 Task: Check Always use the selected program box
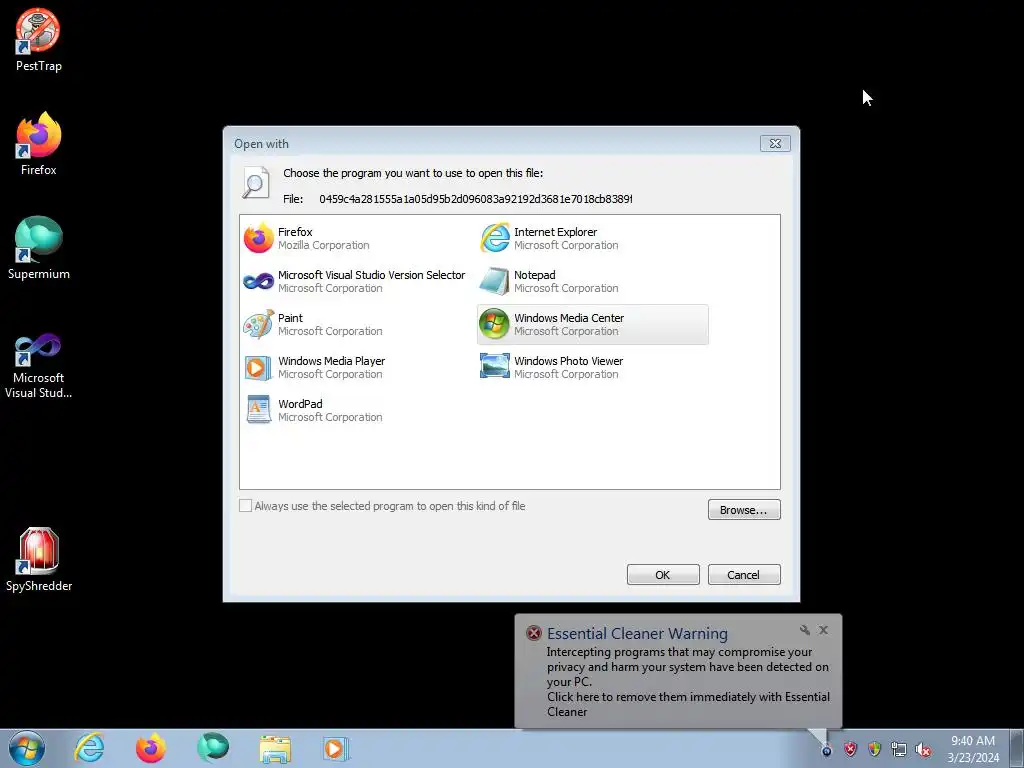click(x=246, y=505)
